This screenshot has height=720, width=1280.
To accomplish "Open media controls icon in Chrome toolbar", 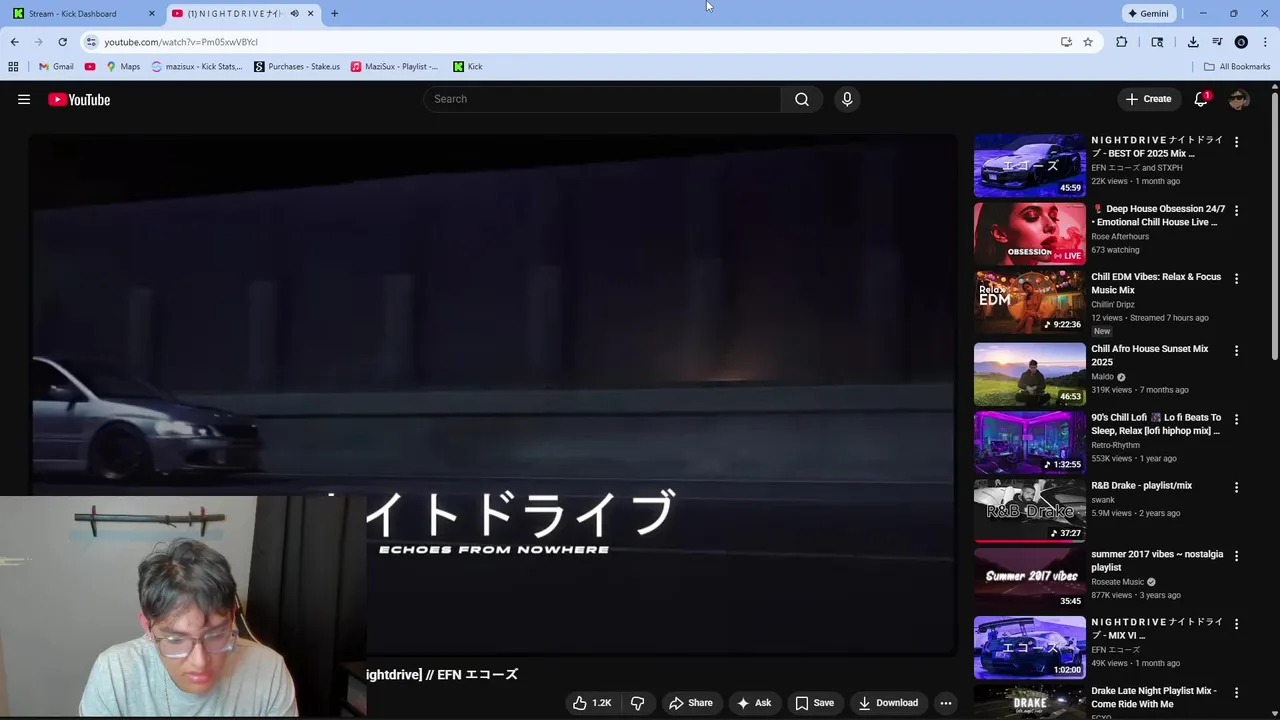I will coord(1217,42).
